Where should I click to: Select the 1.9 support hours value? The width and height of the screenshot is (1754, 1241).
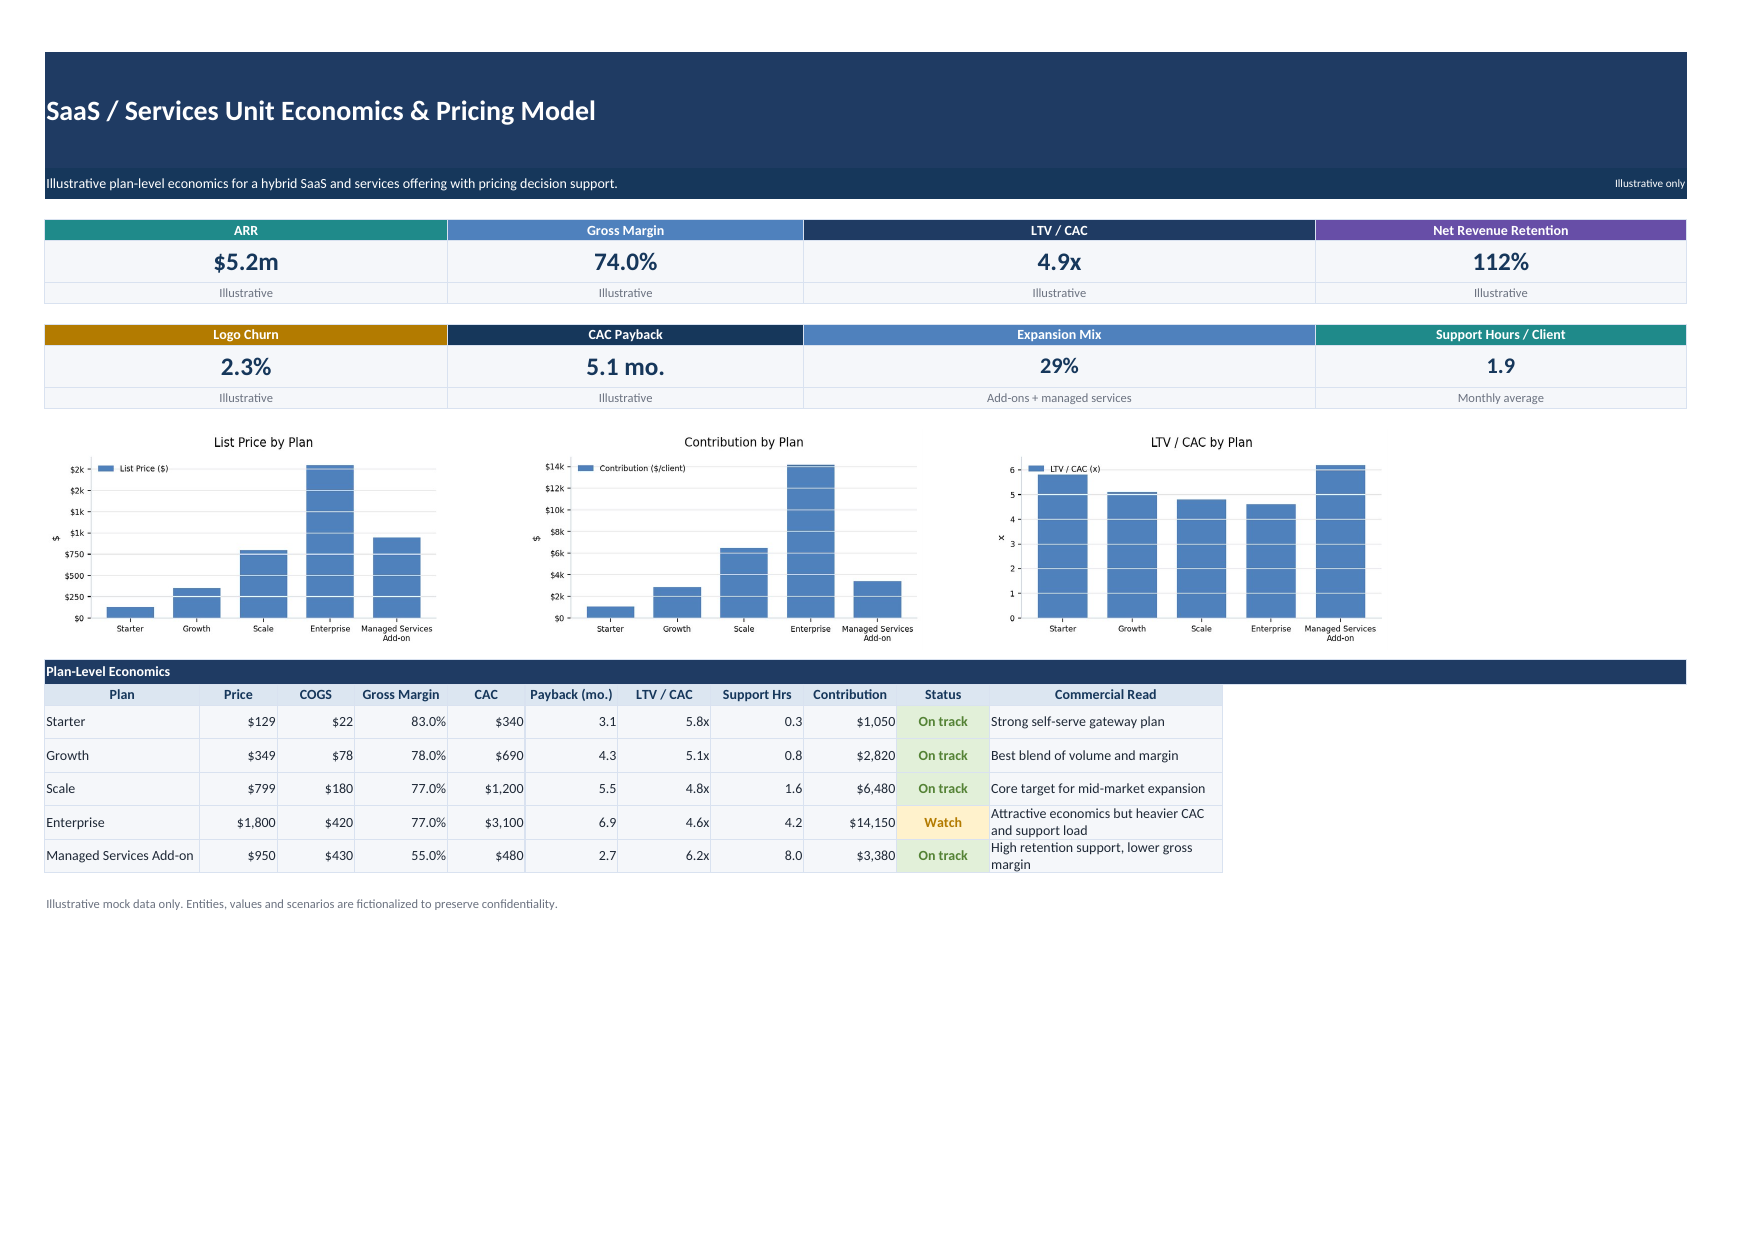click(1500, 366)
